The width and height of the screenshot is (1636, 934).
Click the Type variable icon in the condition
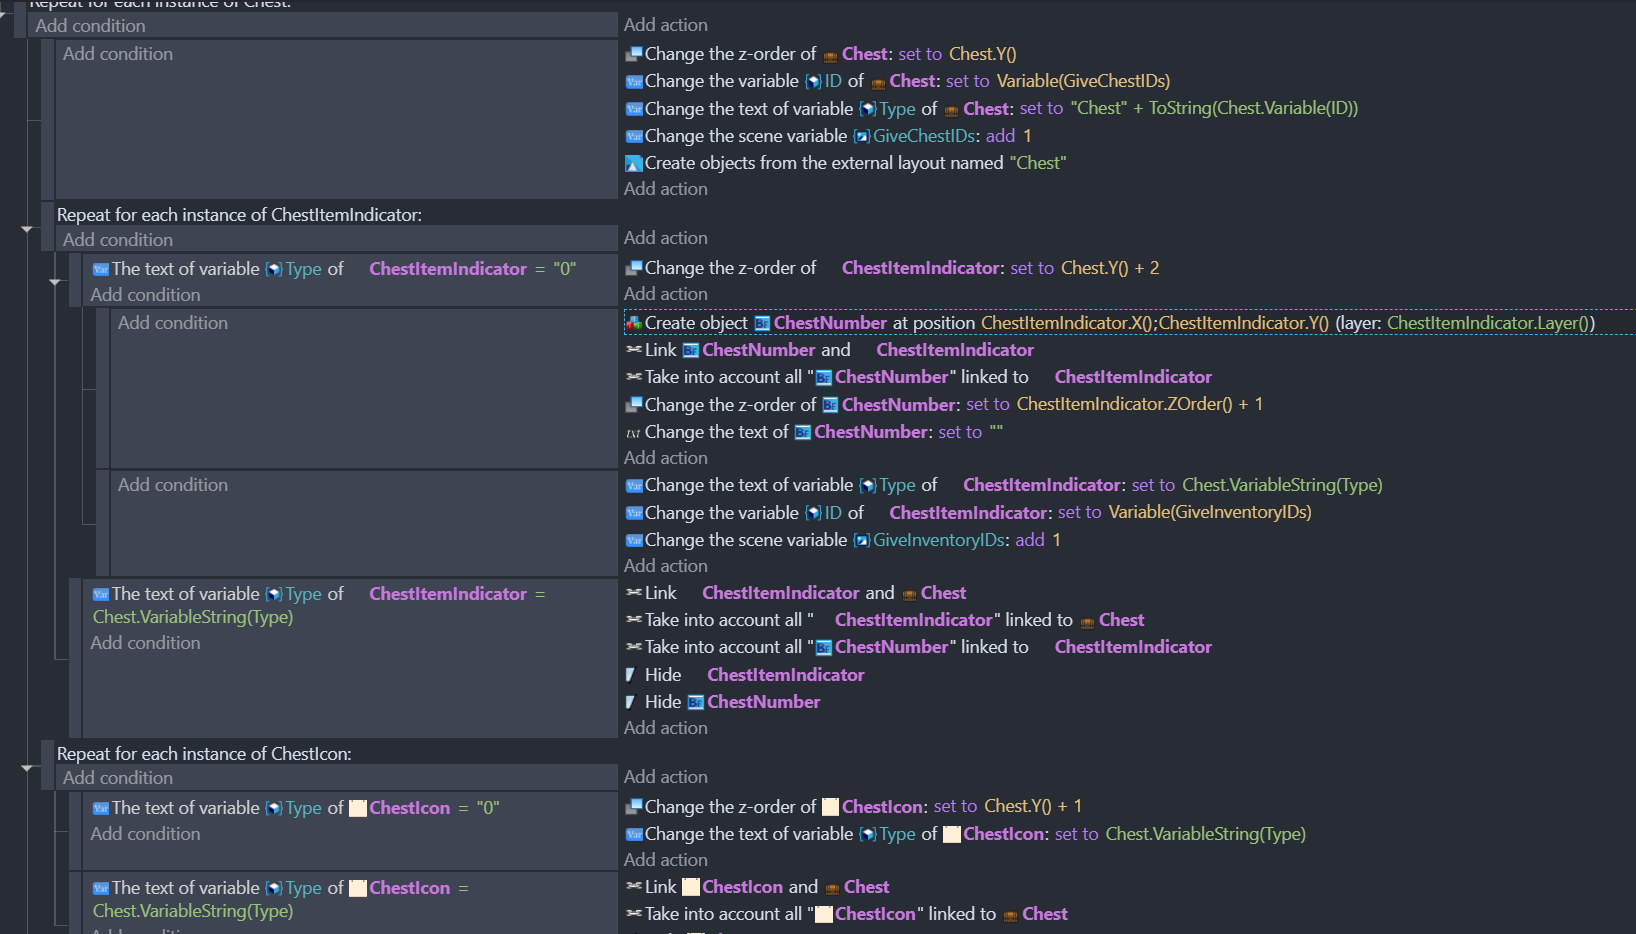[273, 268]
